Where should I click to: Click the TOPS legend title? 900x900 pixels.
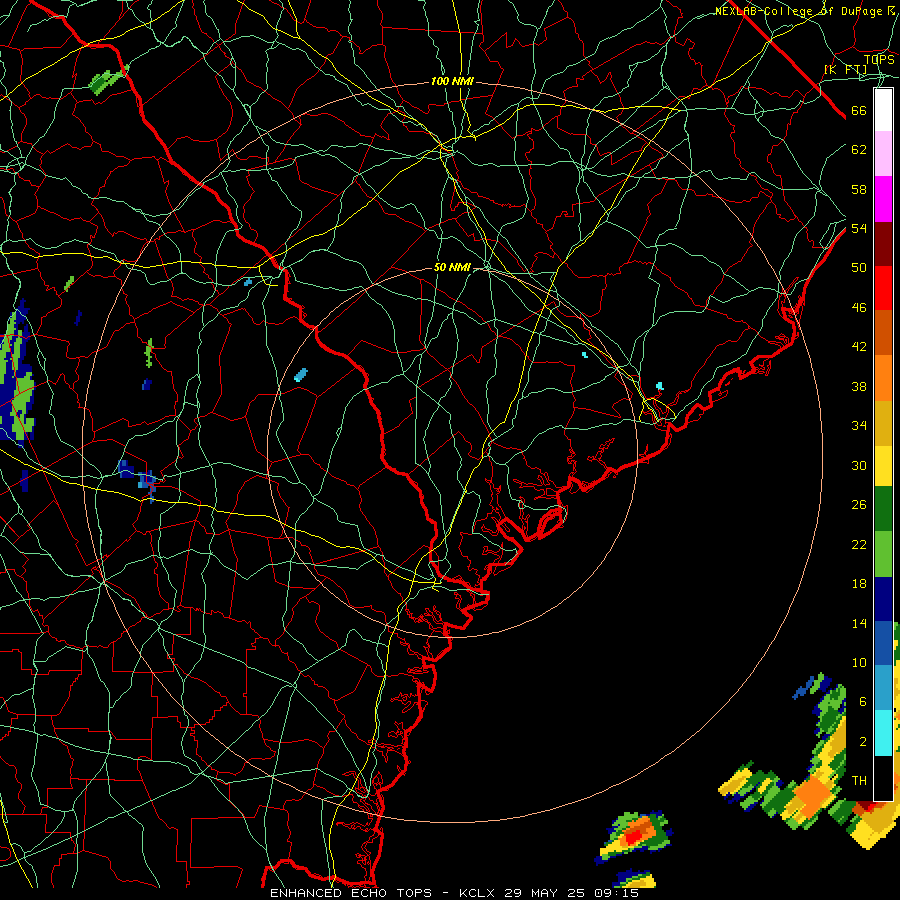click(x=879, y=59)
